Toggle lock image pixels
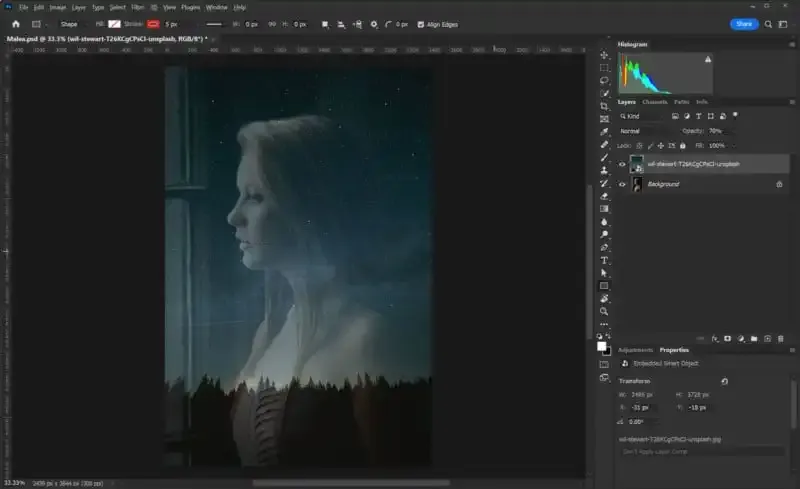This screenshot has height=489, width=800. (650, 145)
